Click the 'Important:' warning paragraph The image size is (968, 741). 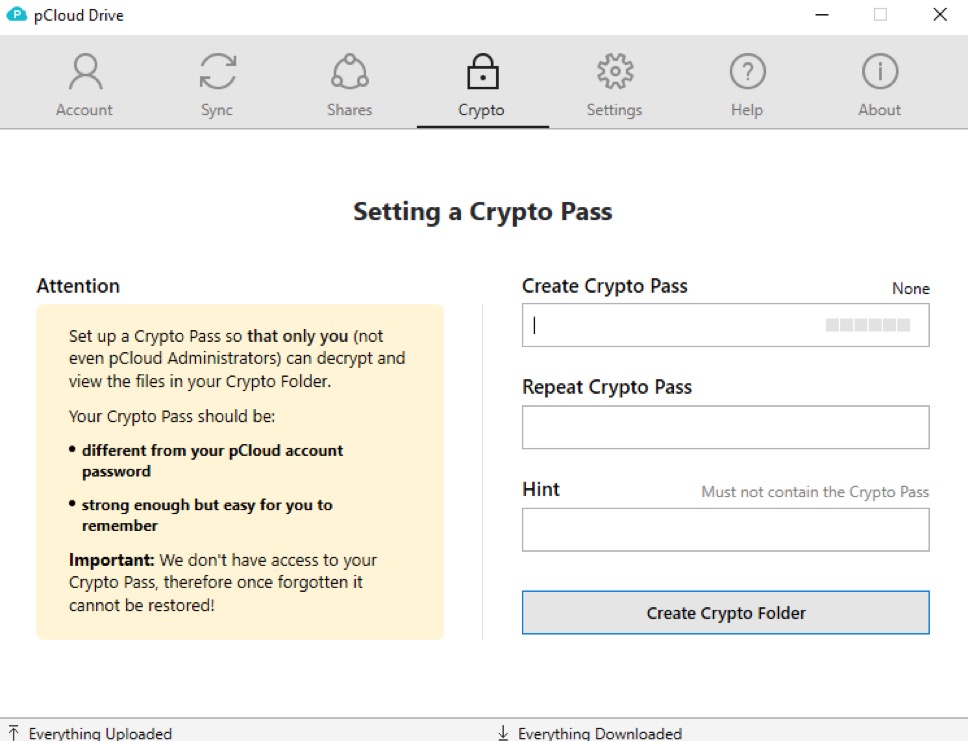(222, 582)
